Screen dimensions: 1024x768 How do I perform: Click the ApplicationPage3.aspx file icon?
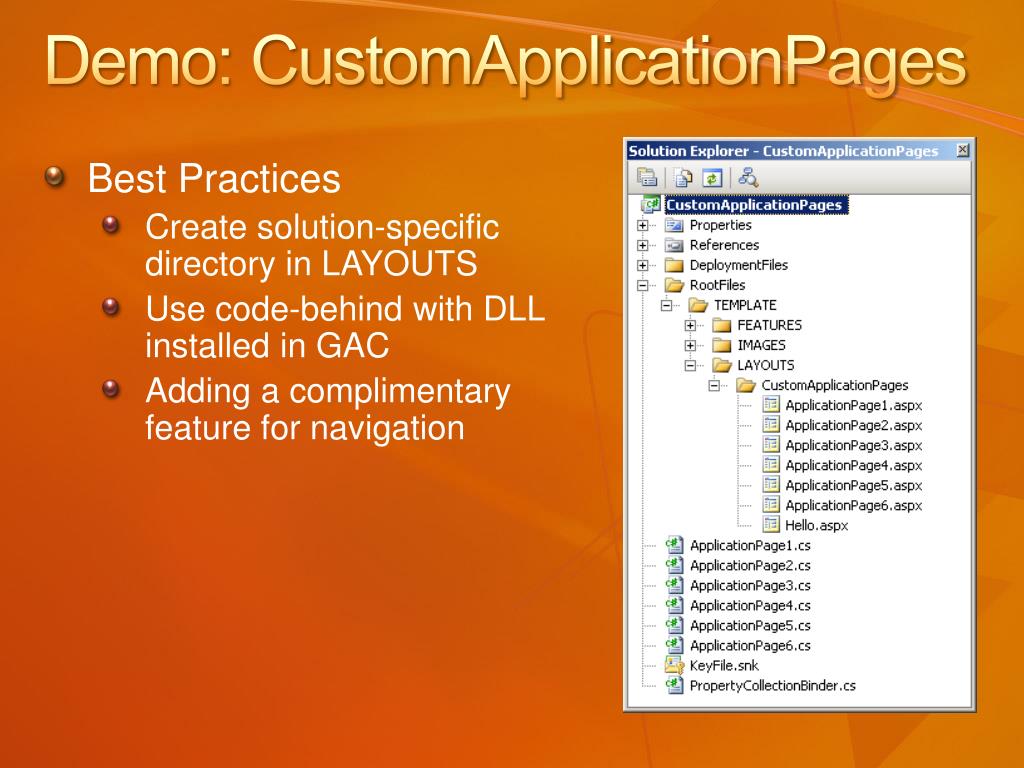pos(771,445)
